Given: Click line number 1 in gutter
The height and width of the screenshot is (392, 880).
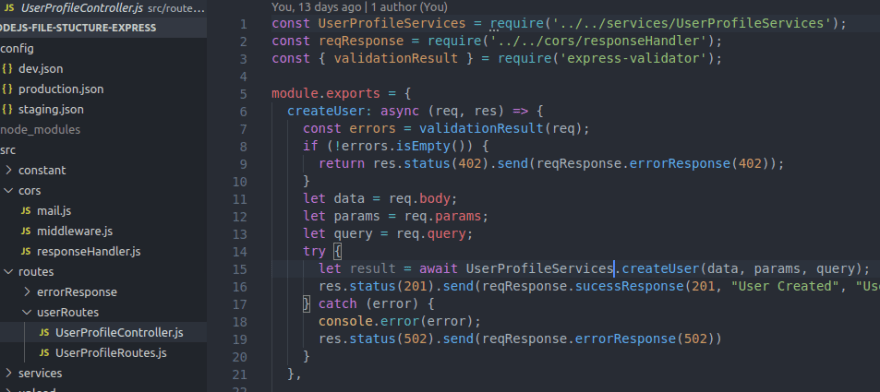Looking at the screenshot, I should [243, 24].
